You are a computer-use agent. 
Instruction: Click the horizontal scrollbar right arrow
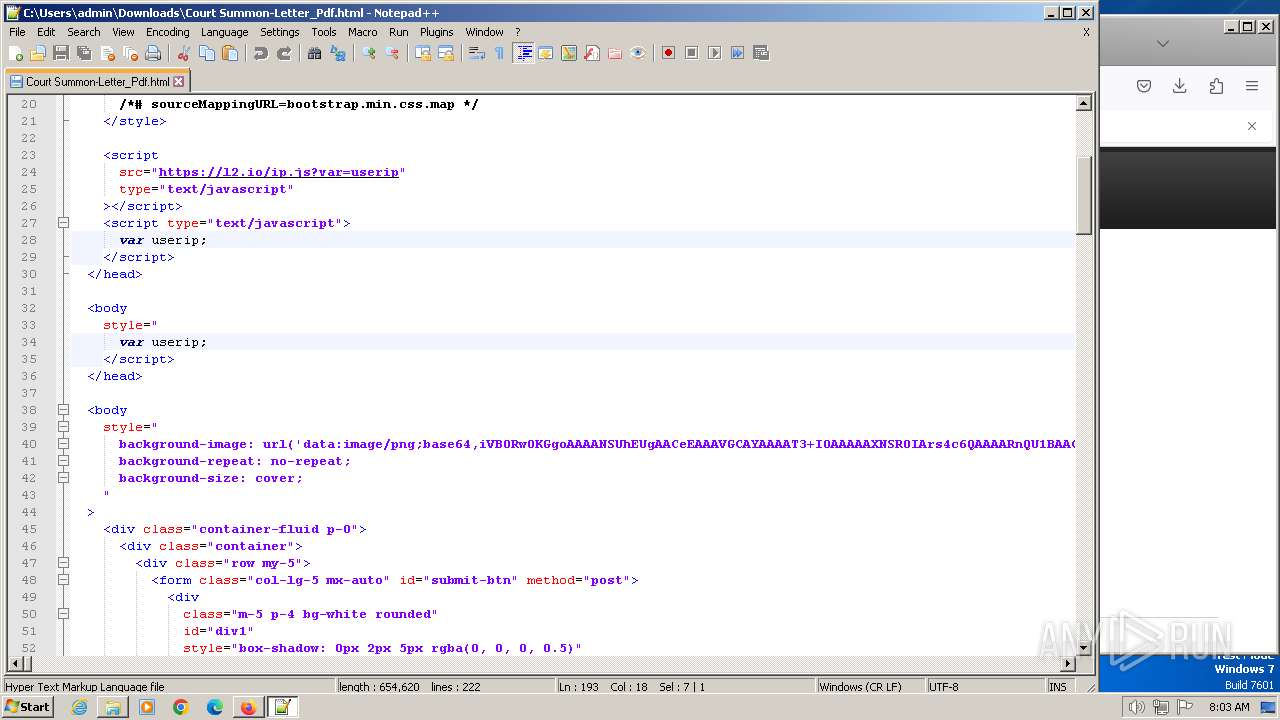pyautogui.click(x=1068, y=663)
